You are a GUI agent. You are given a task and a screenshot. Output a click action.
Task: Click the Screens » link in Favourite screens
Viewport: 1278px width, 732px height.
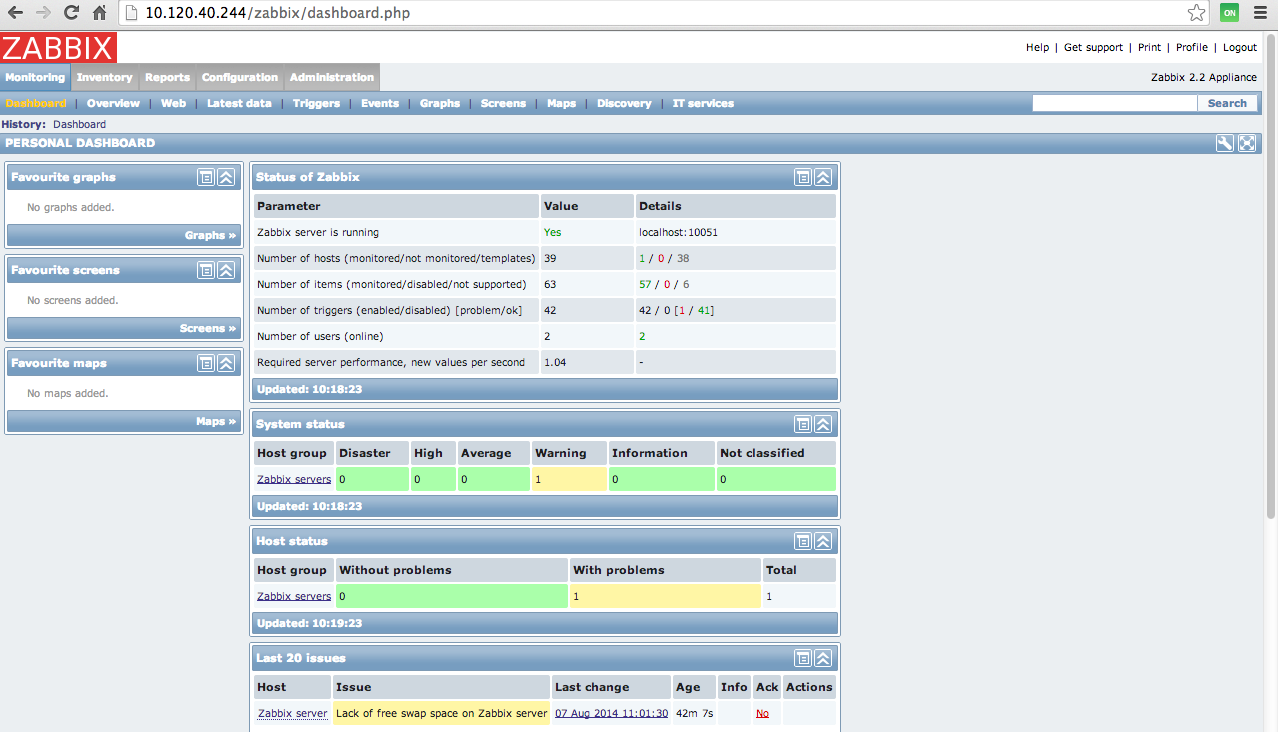(x=208, y=328)
